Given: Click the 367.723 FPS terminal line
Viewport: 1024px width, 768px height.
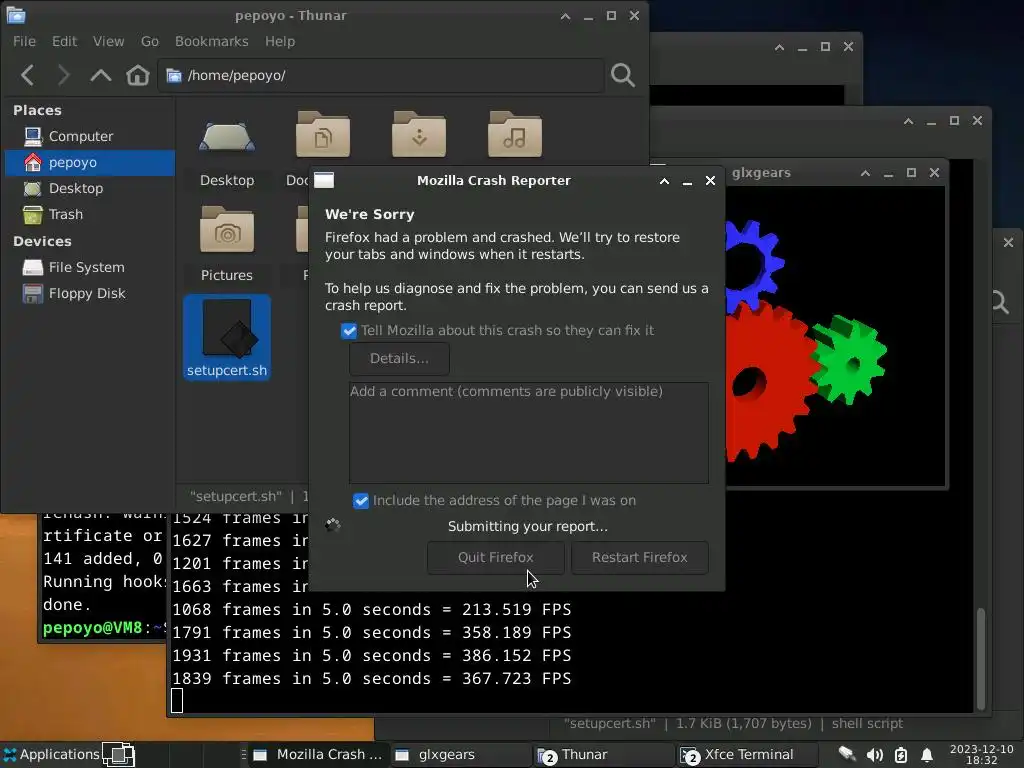Looking at the screenshot, I should tap(372, 679).
